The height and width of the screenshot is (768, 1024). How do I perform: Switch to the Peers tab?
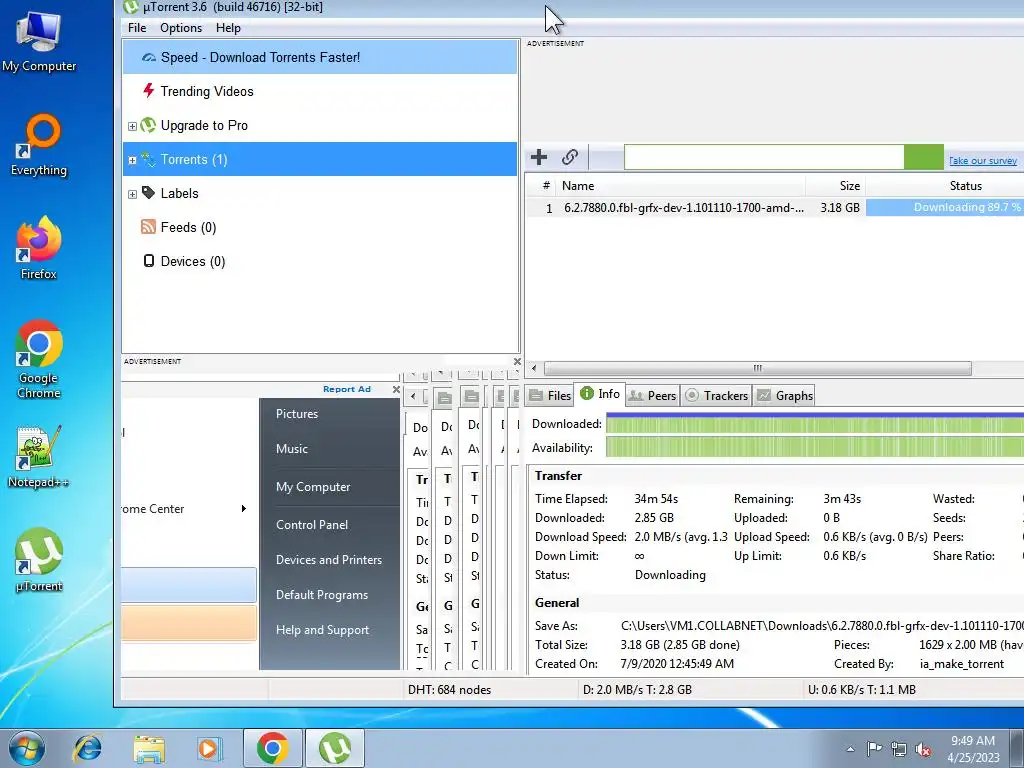(652, 395)
